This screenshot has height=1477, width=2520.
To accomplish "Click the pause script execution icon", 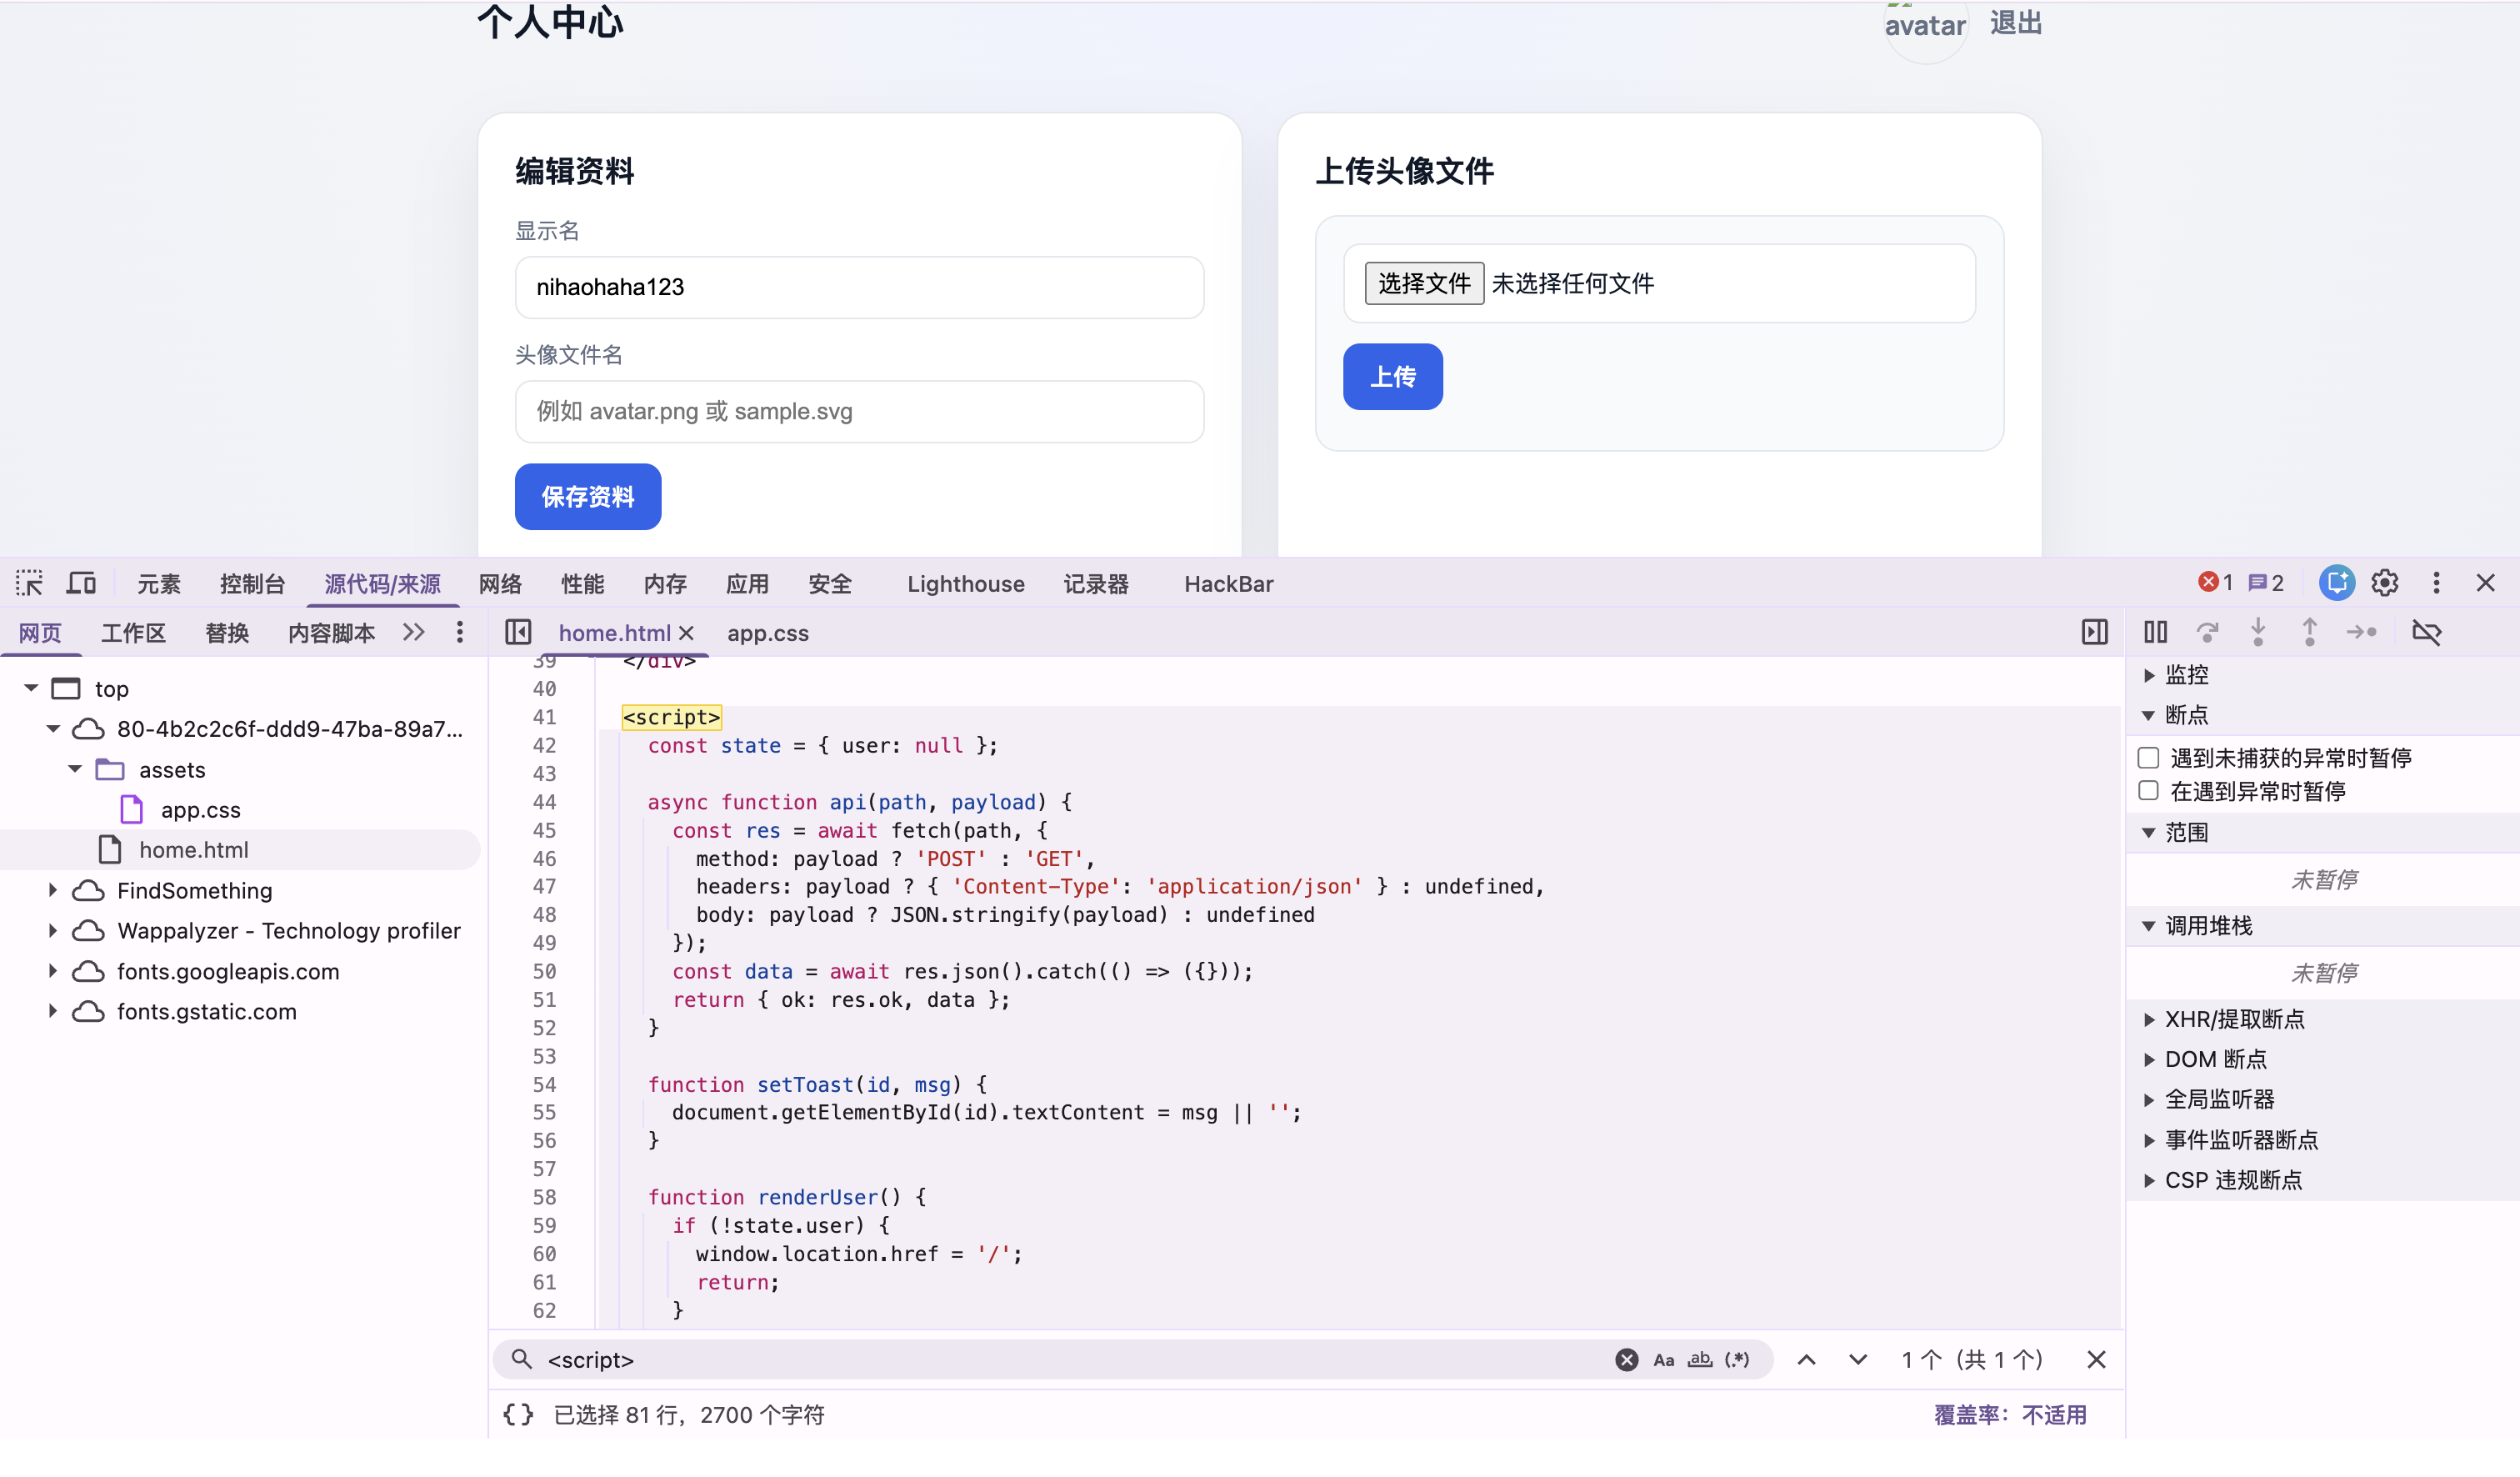I will point(2156,631).
